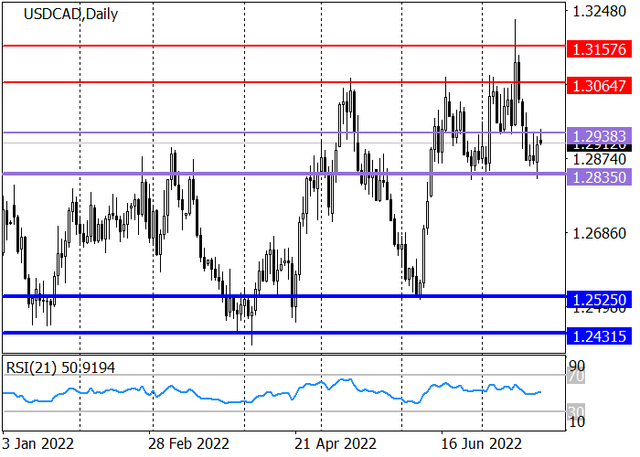This screenshot has height=457, width=640.
Task: Click the 1.28740 price axis value
Action: point(600,159)
